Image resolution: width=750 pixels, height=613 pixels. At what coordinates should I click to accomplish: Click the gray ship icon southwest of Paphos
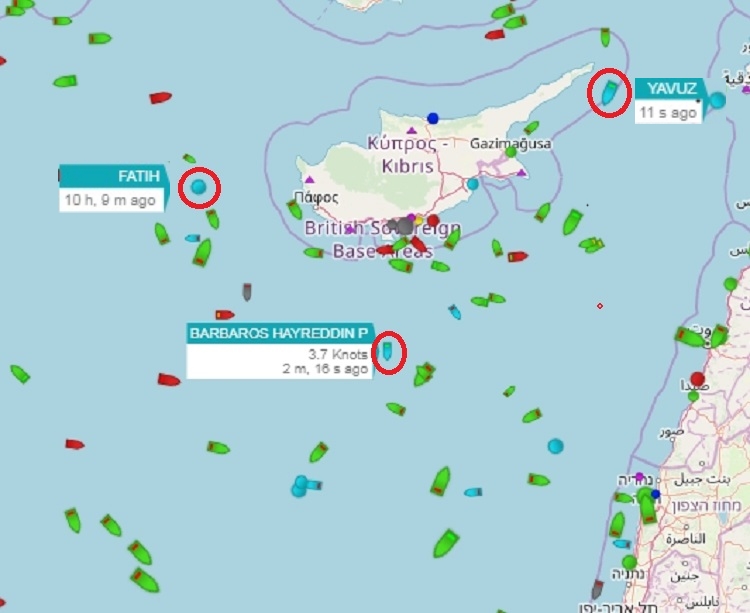pyautogui.click(x=247, y=292)
